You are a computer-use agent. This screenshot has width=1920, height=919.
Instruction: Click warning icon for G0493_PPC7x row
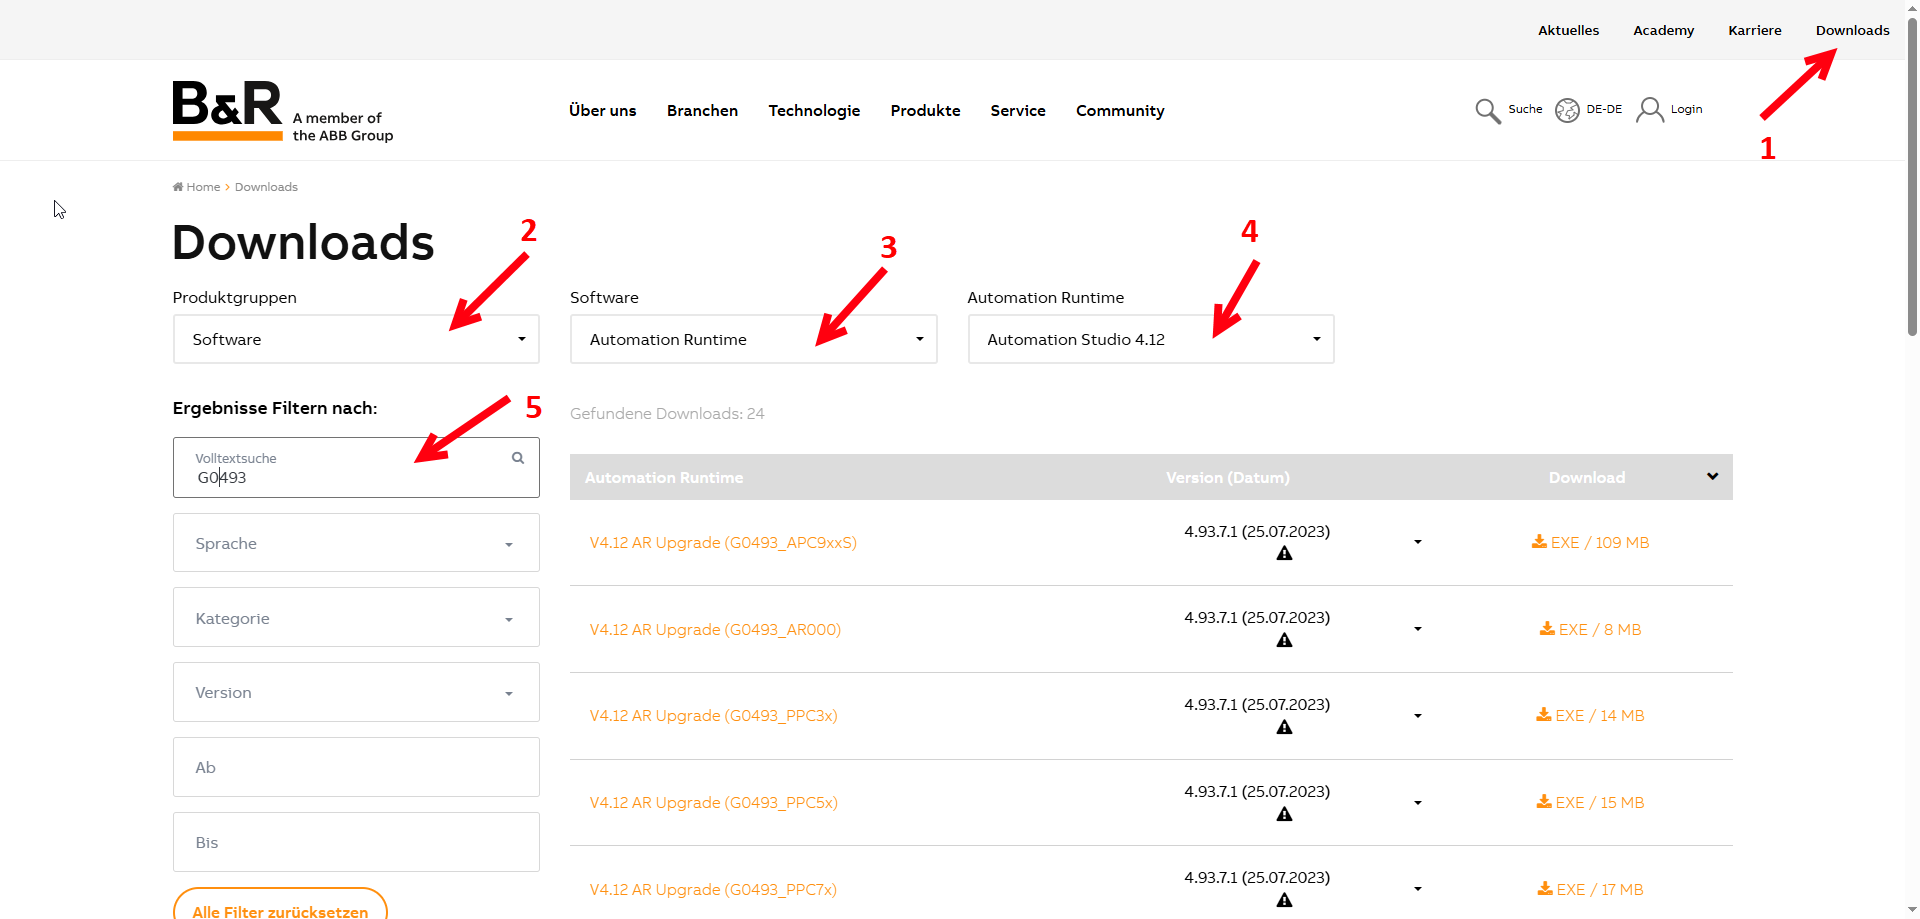pyautogui.click(x=1284, y=901)
